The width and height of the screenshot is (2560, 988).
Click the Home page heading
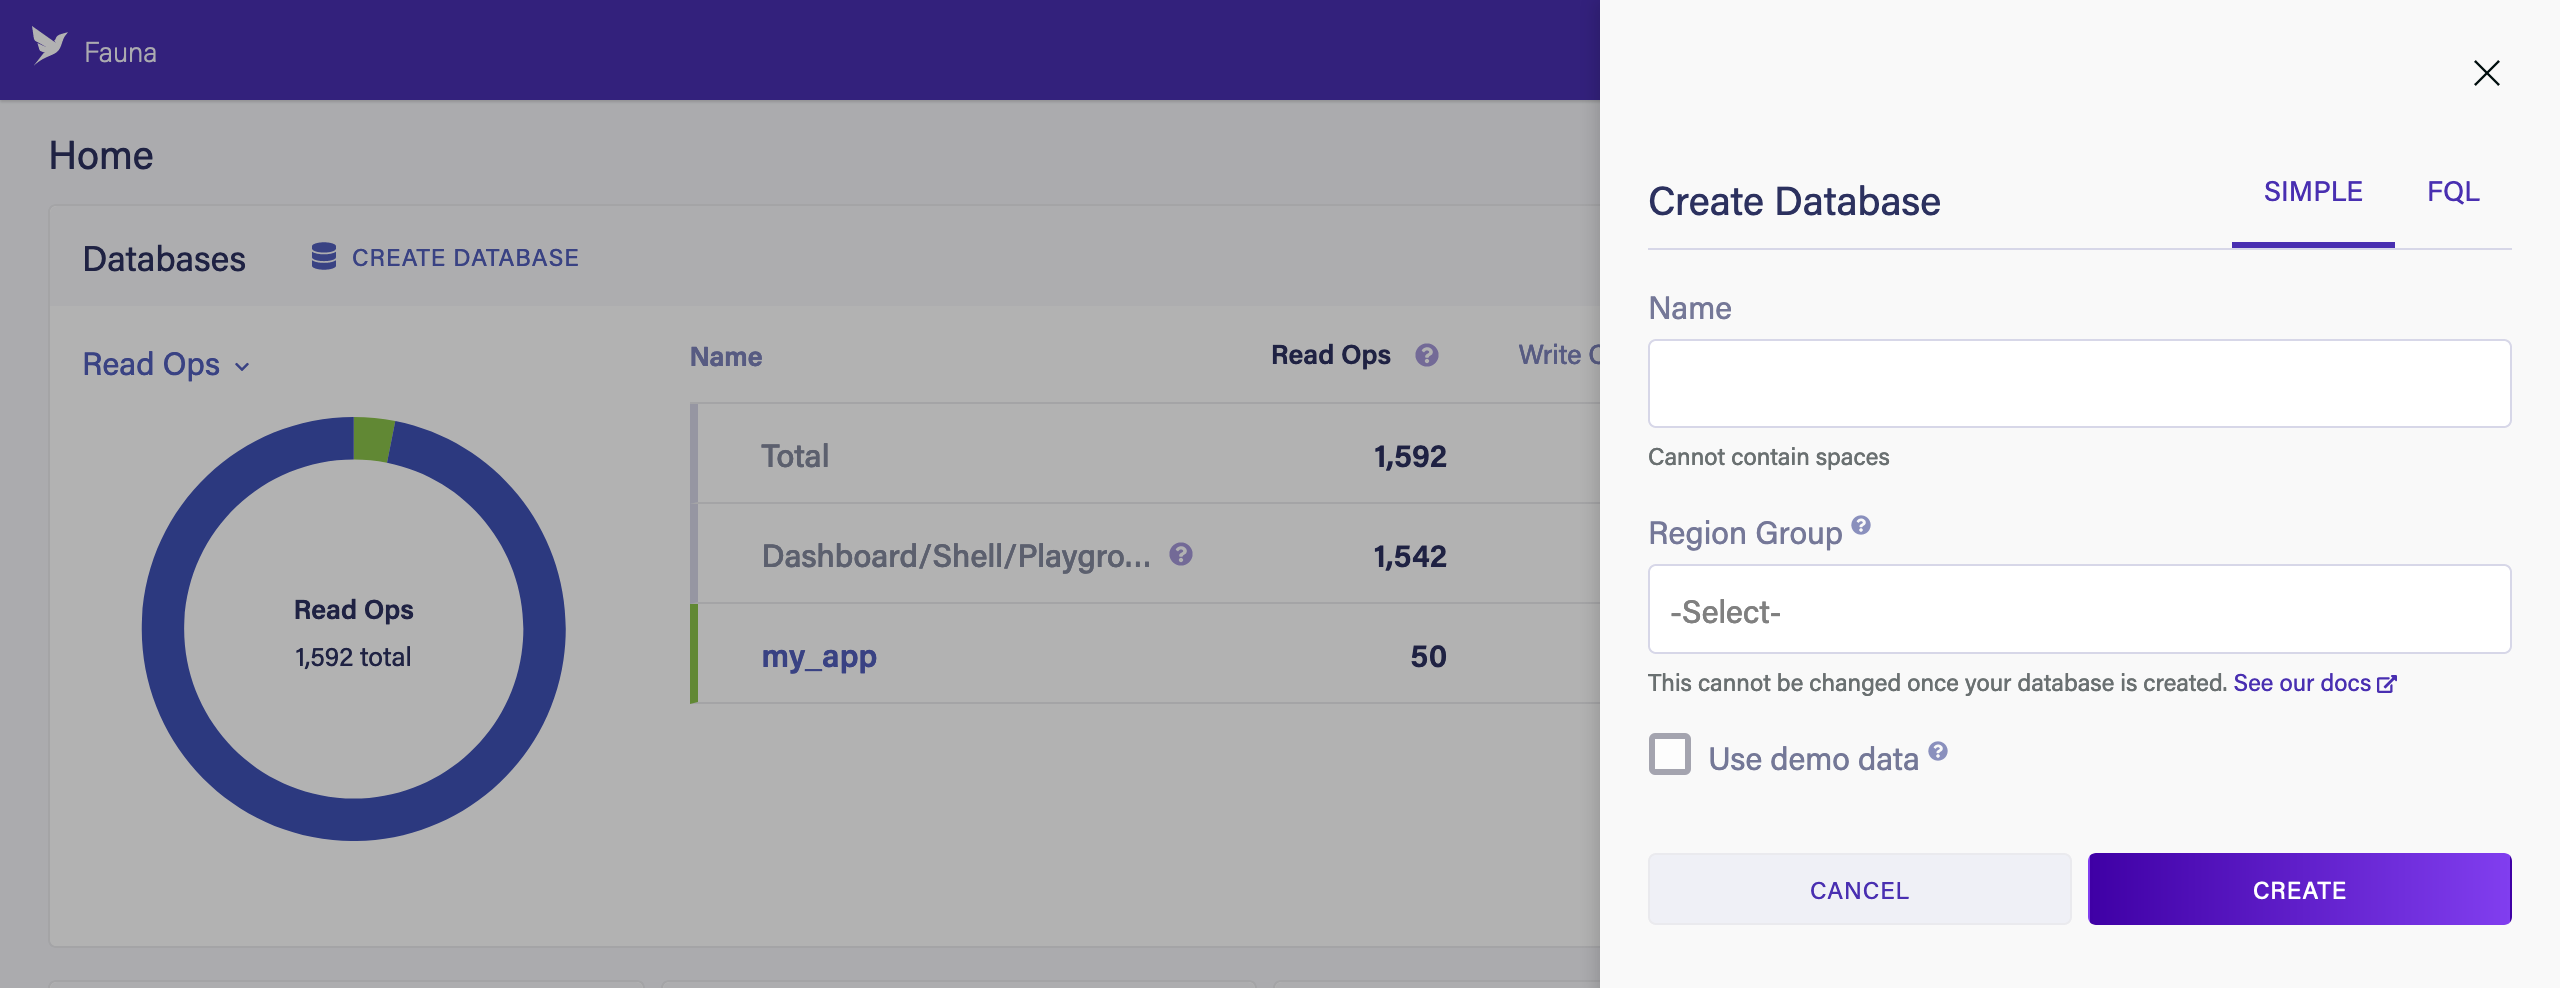[x=101, y=156]
